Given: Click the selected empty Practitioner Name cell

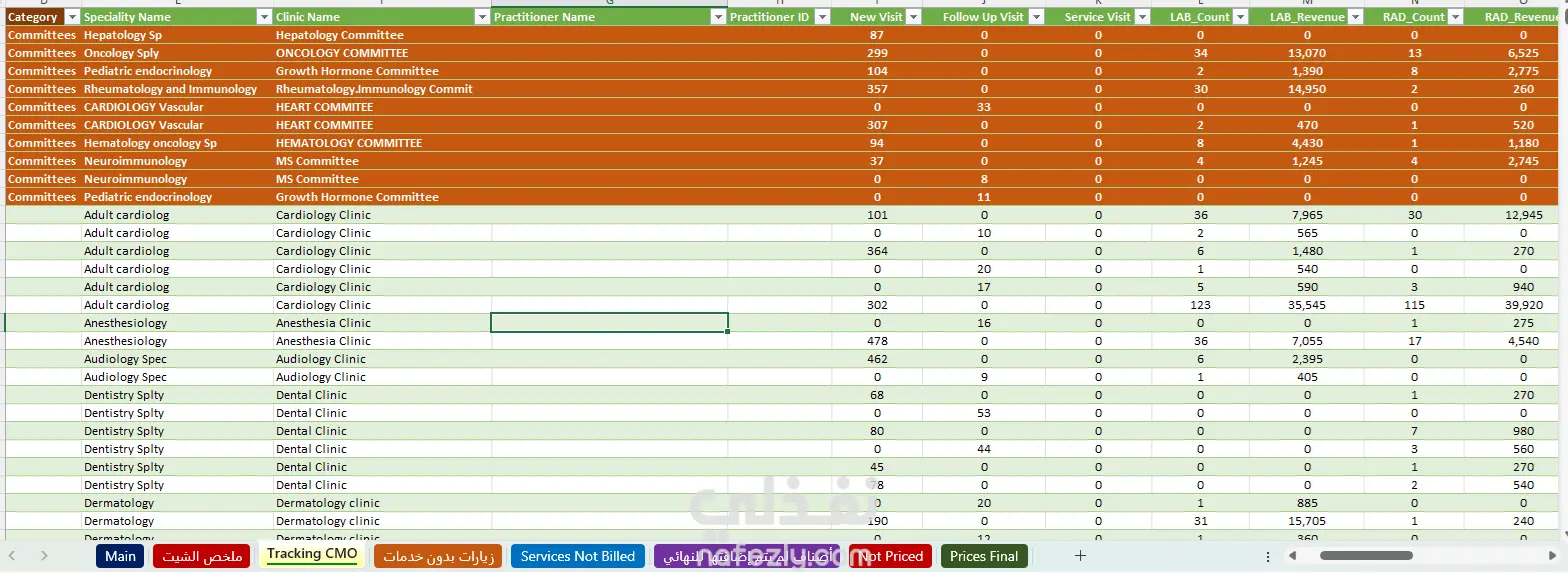Looking at the screenshot, I should (x=609, y=322).
